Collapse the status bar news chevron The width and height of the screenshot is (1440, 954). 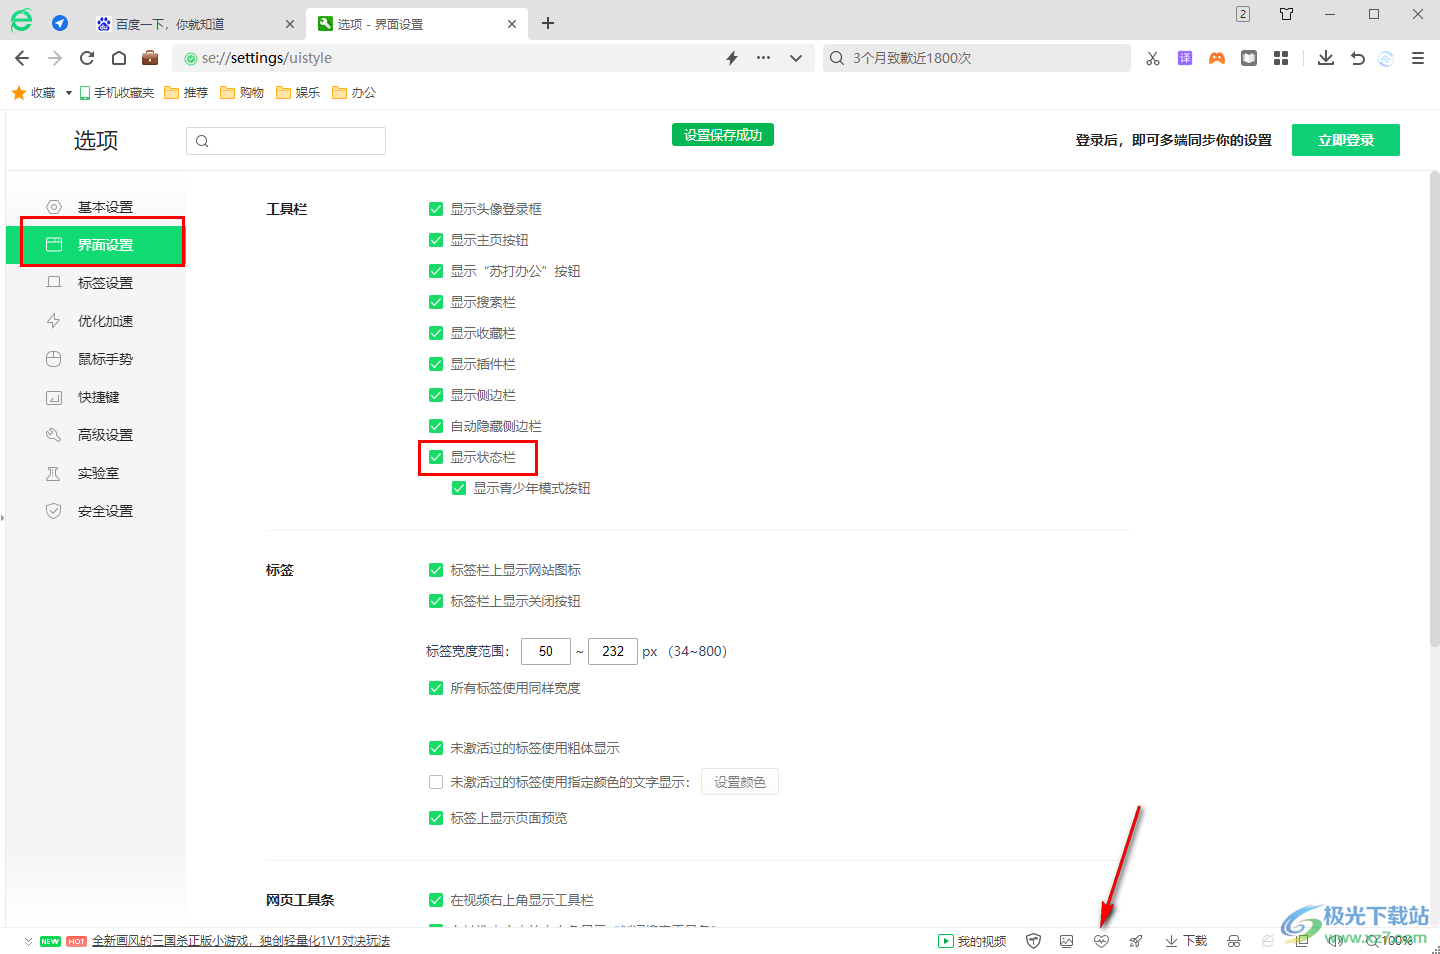coord(28,941)
